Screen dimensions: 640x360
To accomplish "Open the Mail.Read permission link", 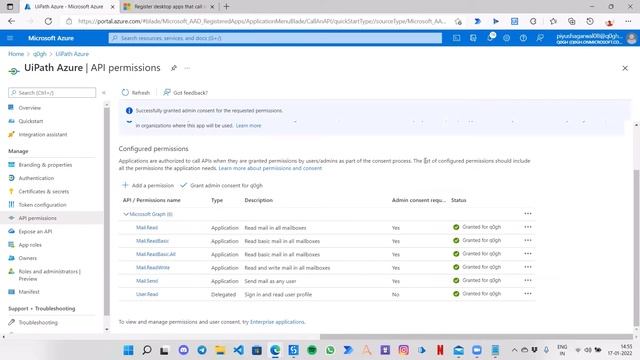I will click(x=147, y=227).
